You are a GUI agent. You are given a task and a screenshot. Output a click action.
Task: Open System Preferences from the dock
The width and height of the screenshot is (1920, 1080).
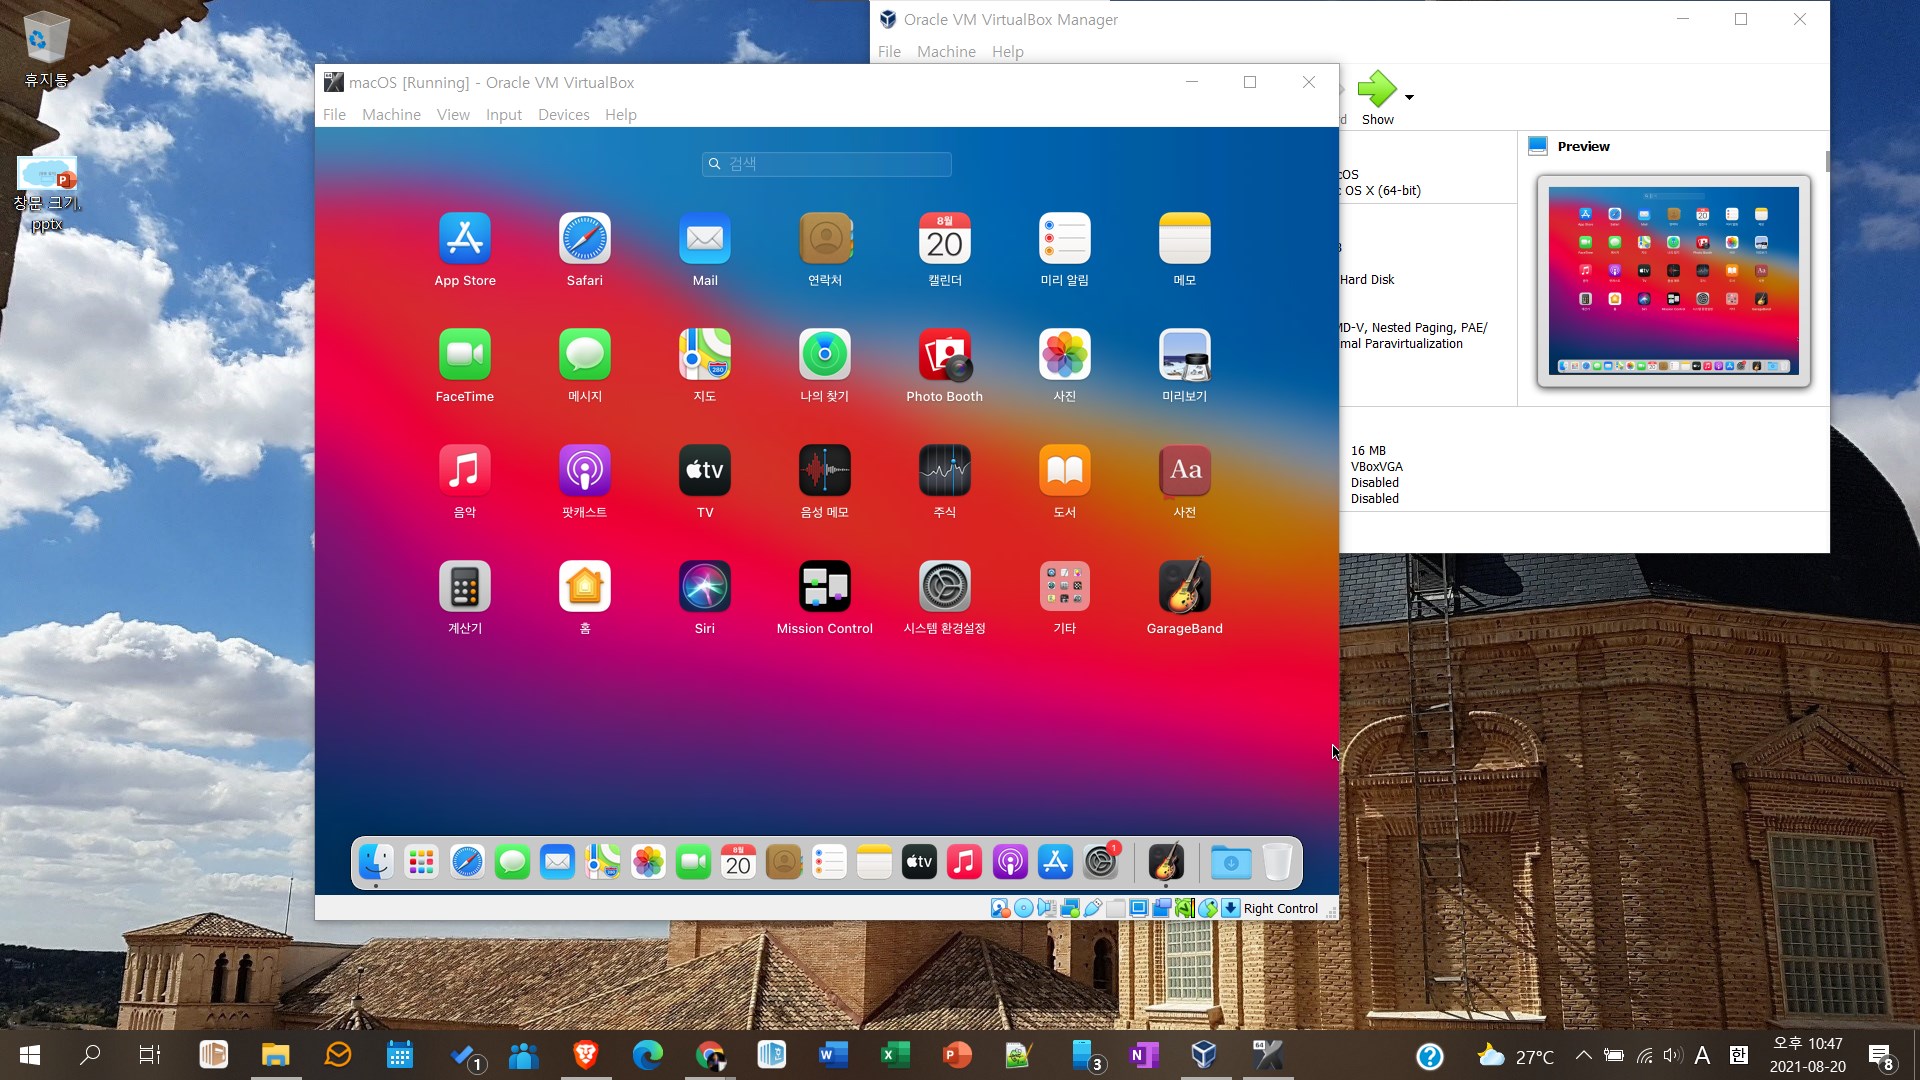[1100, 862]
